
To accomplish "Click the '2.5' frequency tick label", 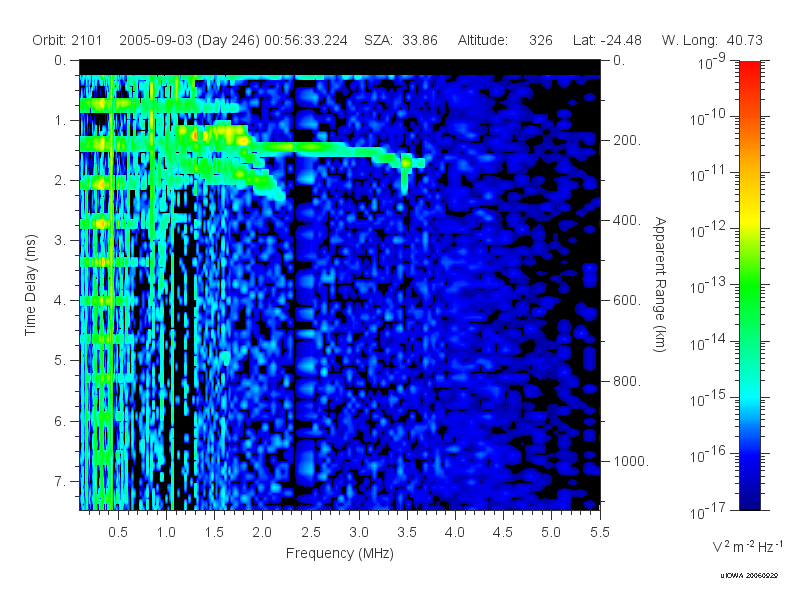I will (x=311, y=532).
